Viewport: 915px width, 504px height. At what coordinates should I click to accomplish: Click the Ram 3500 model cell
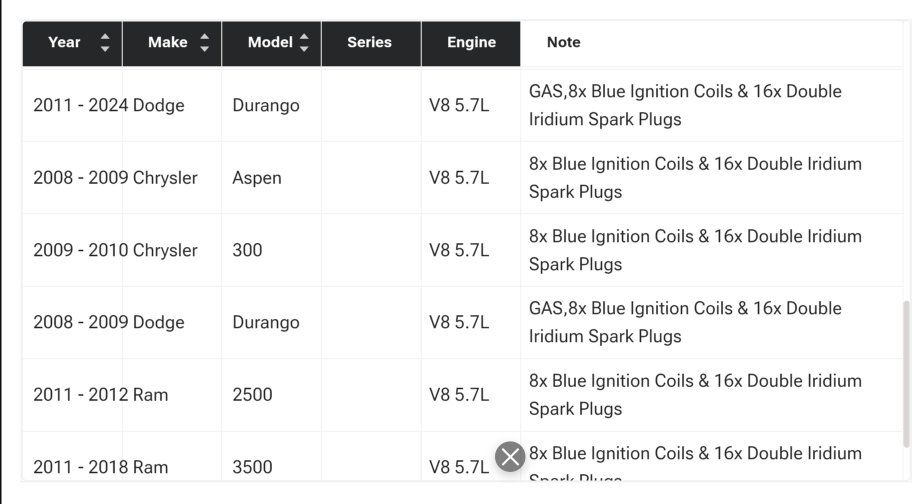point(252,467)
